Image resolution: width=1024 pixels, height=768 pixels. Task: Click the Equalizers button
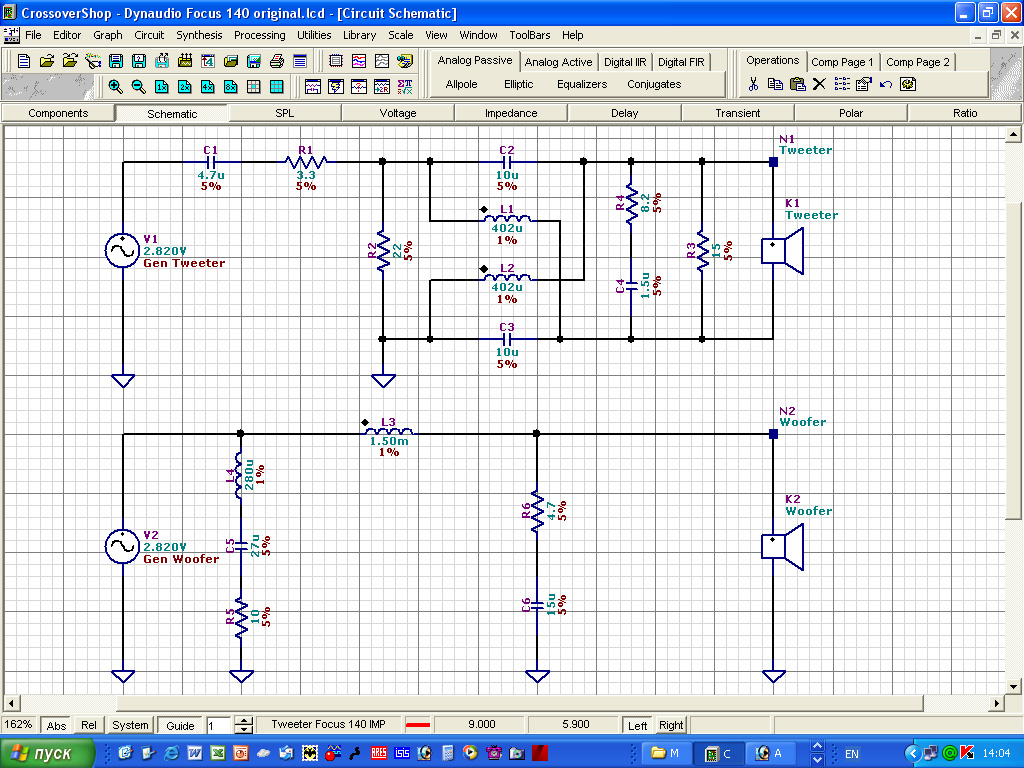582,84
